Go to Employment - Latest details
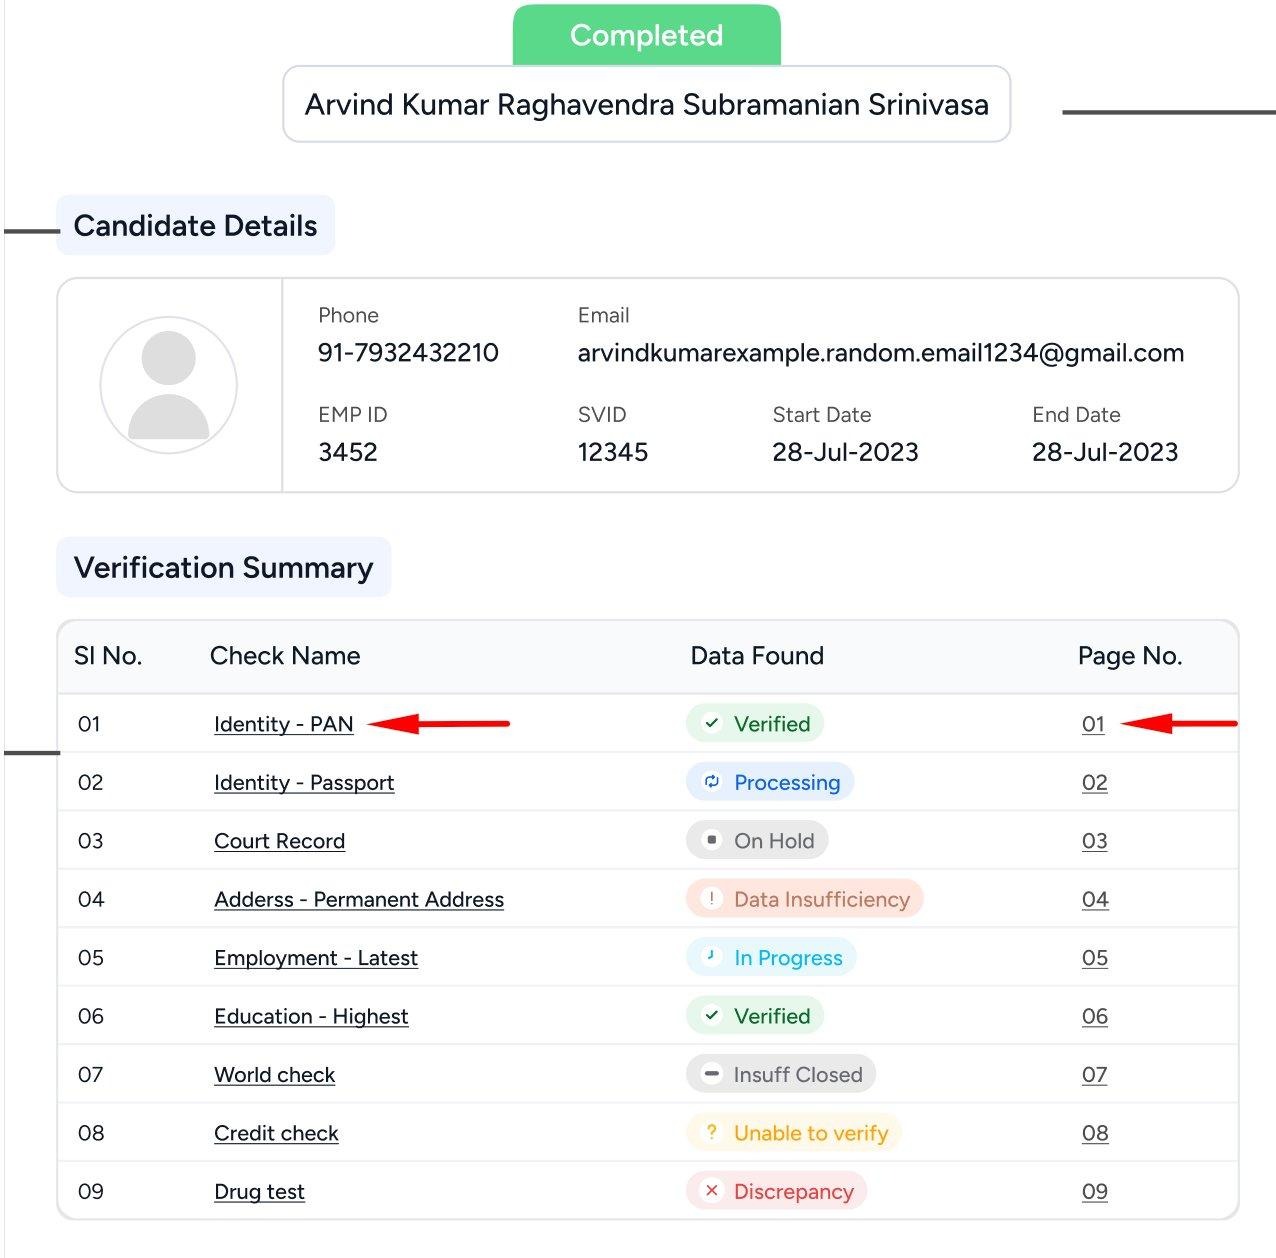This screenshot has height=1258, width=1276. (315, 958)
